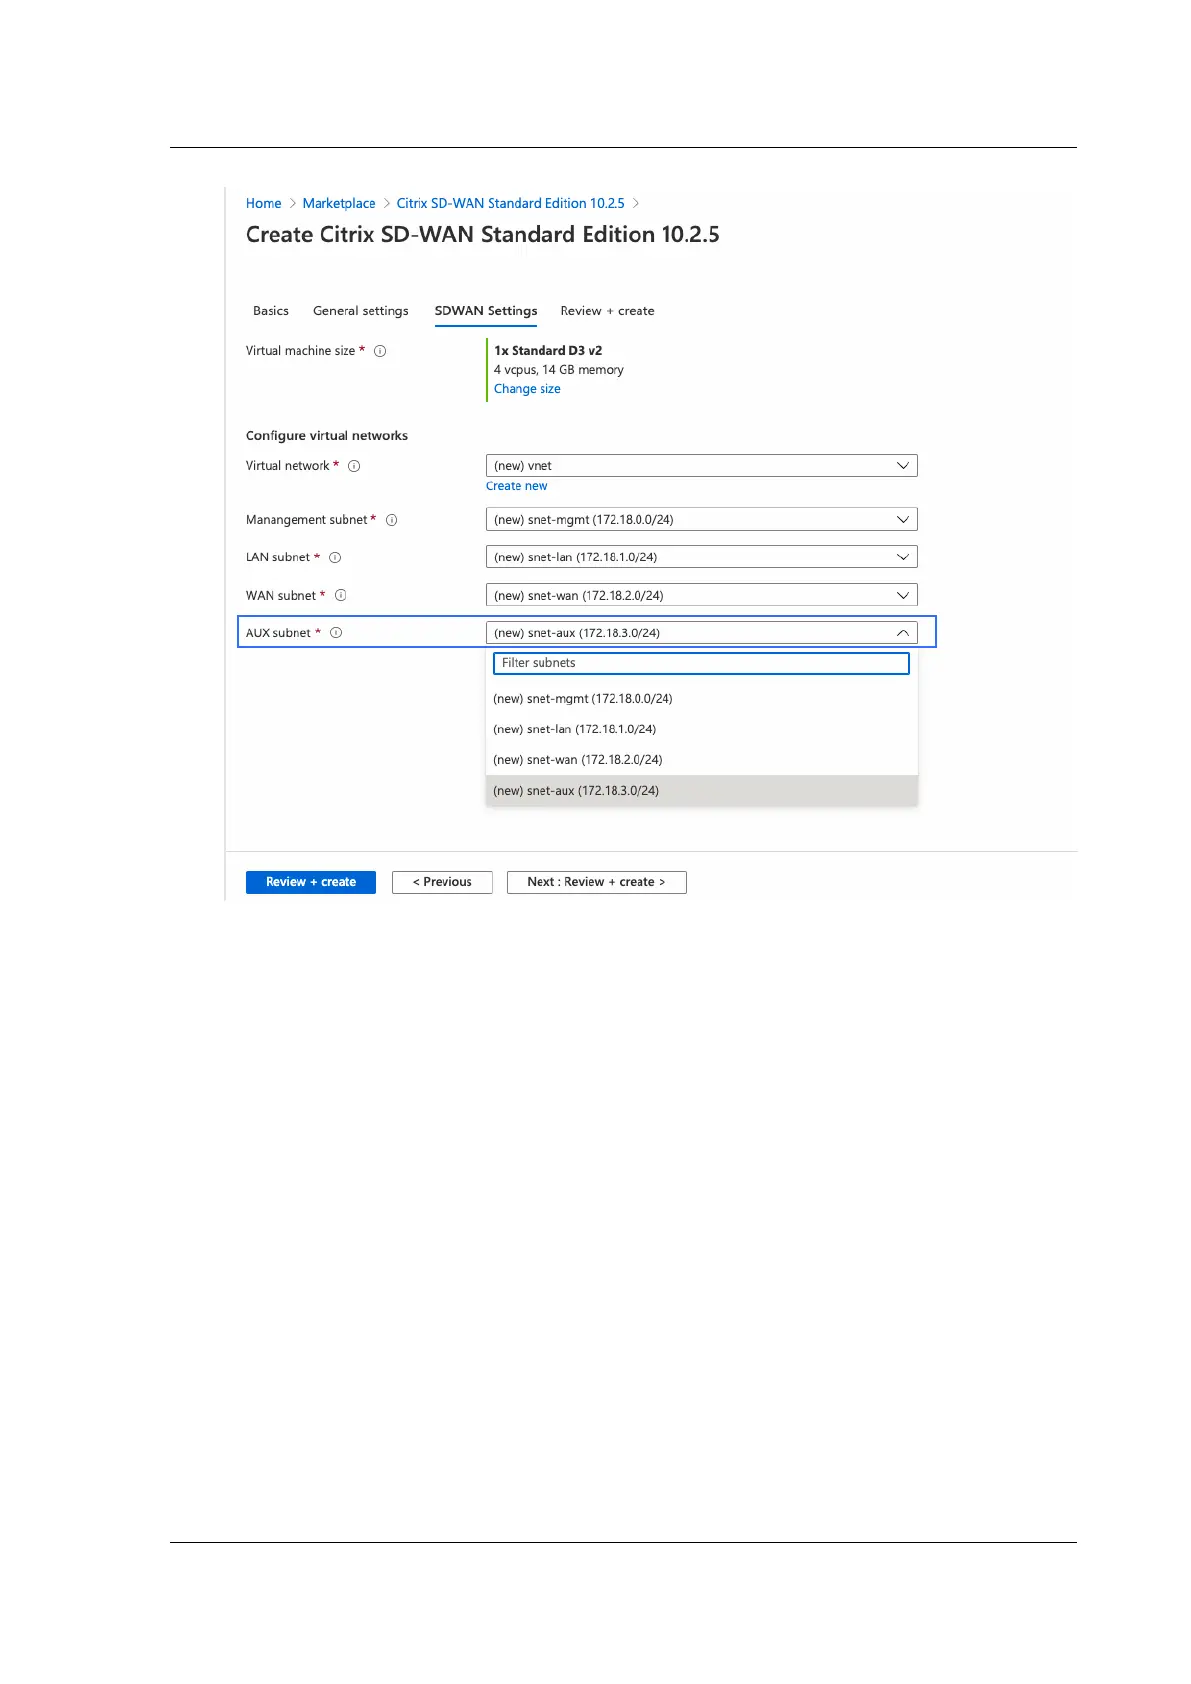
Task: Click info icon beside AUX subnet
Action: click(336, 633)
